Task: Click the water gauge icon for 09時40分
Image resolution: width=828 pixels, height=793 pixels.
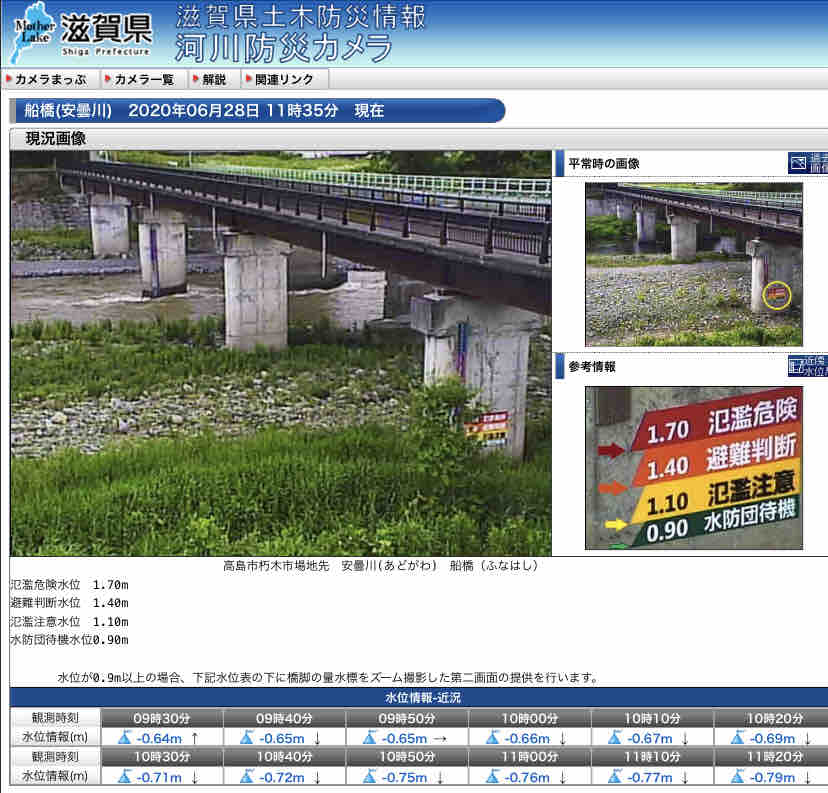Action: point(247,737)
